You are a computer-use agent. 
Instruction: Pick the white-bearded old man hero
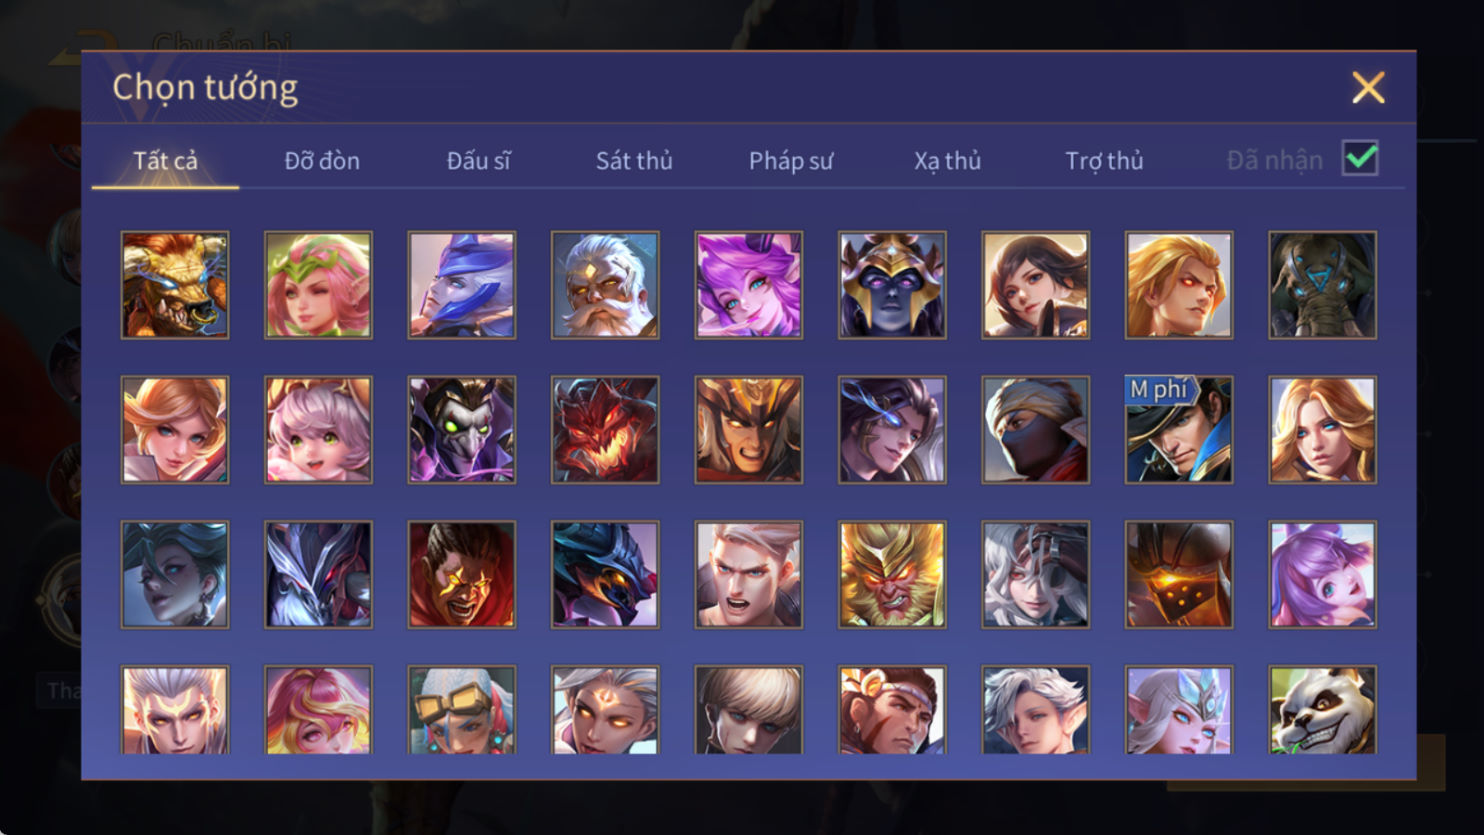605,285
